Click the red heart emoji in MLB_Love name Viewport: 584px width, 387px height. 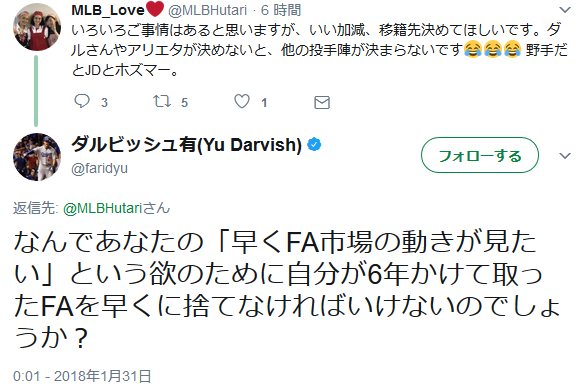pyautogui.click(x=155, y=9)
